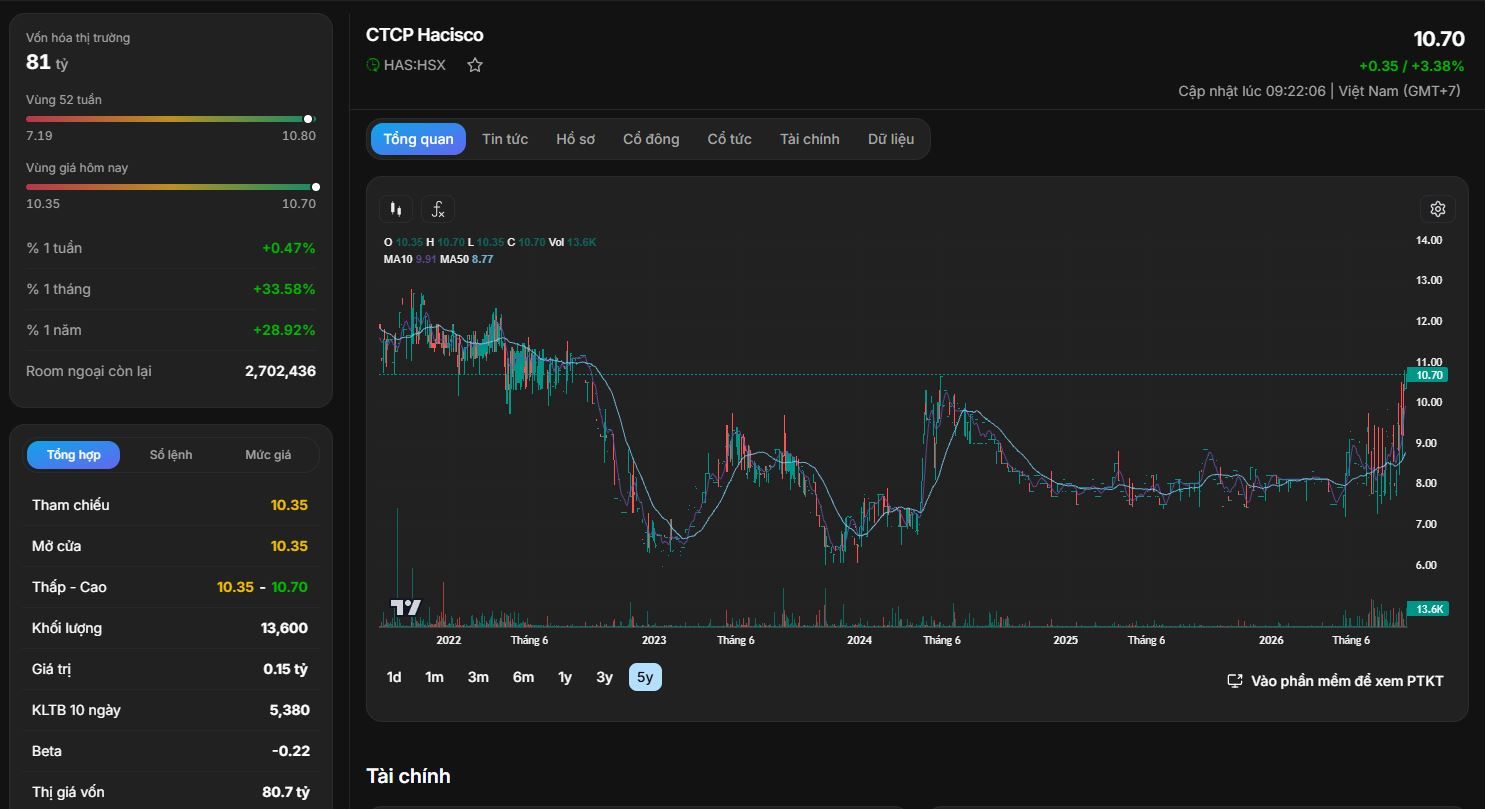
Task: Switch to the Tổng quan tab
Action: pyautogui.click(x=418, y=139)
